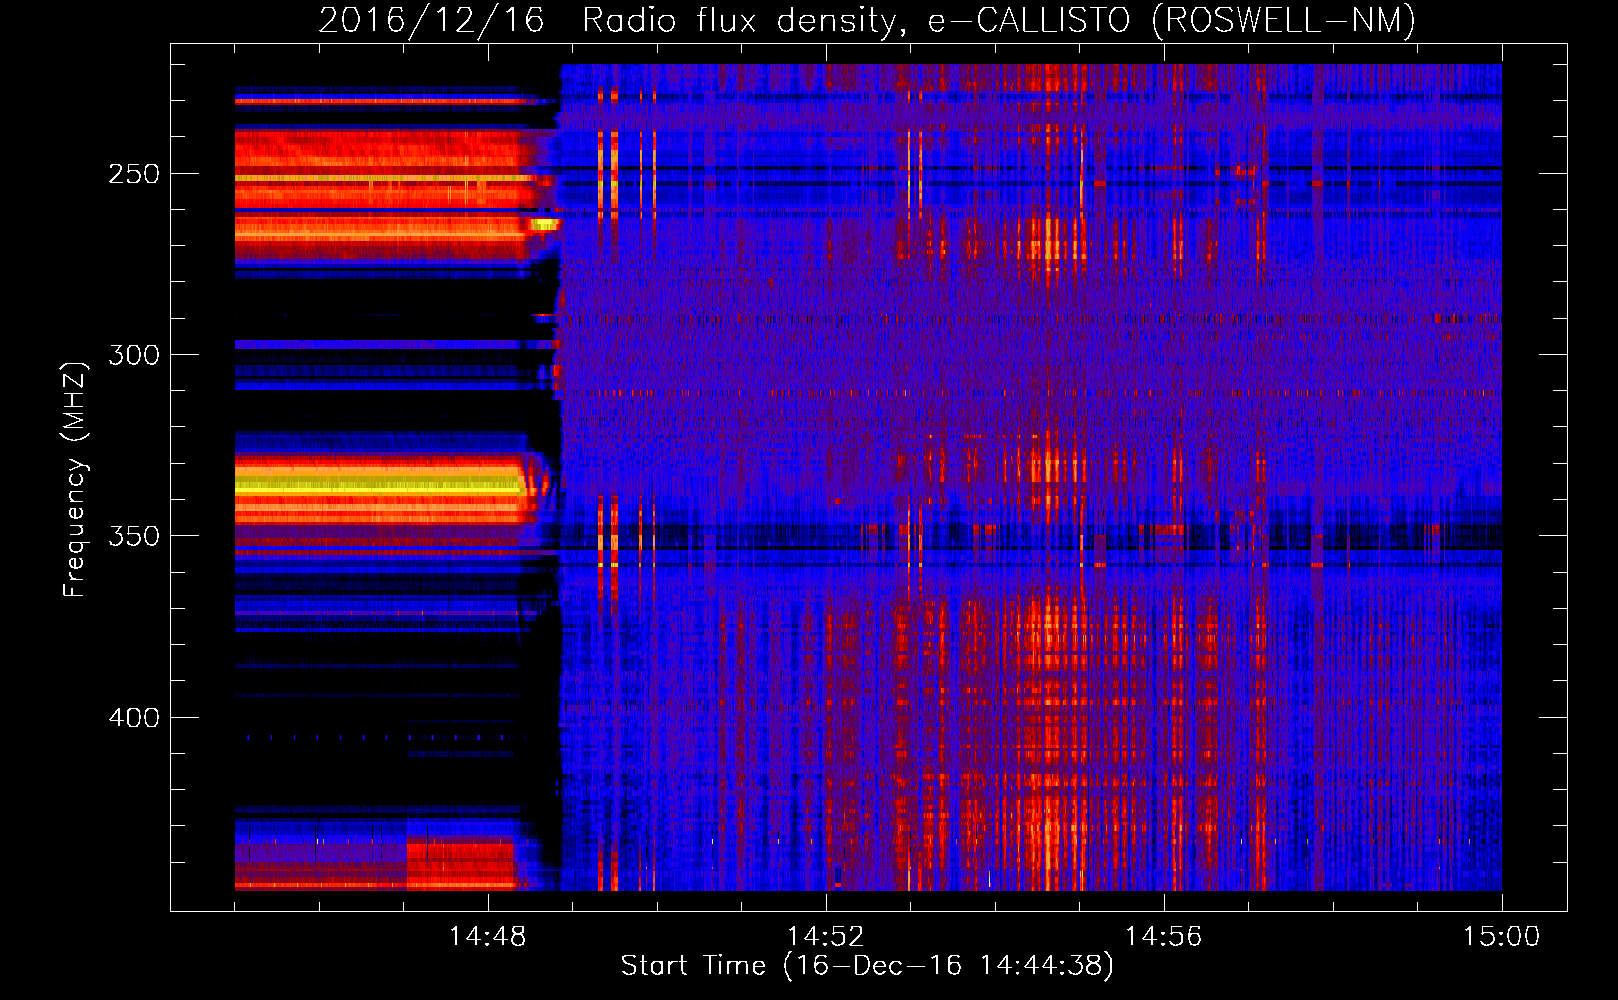This screenshot has height=1000, width=1618.
Task: Click the 14:52 time tick label
Action: pos(825,937)
